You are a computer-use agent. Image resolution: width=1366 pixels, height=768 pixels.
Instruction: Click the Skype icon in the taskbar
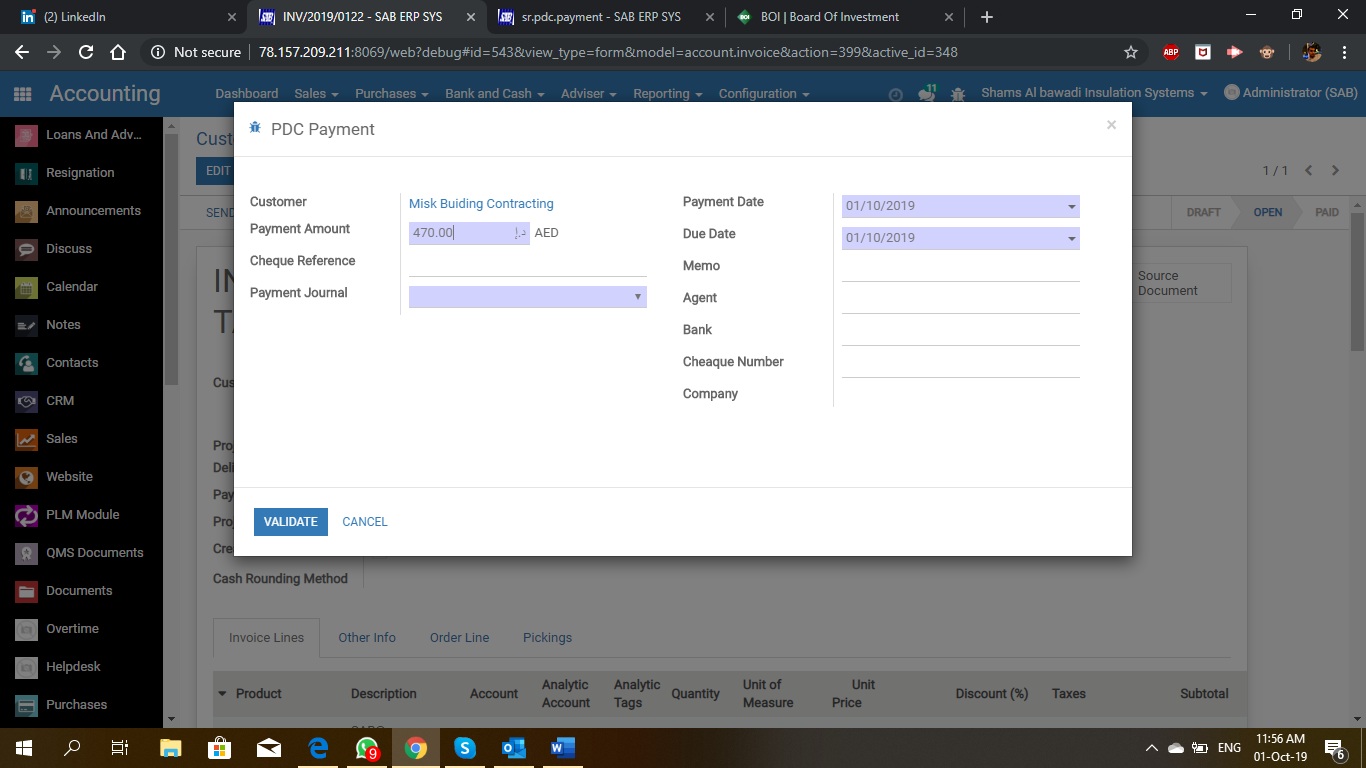[464, 748]
